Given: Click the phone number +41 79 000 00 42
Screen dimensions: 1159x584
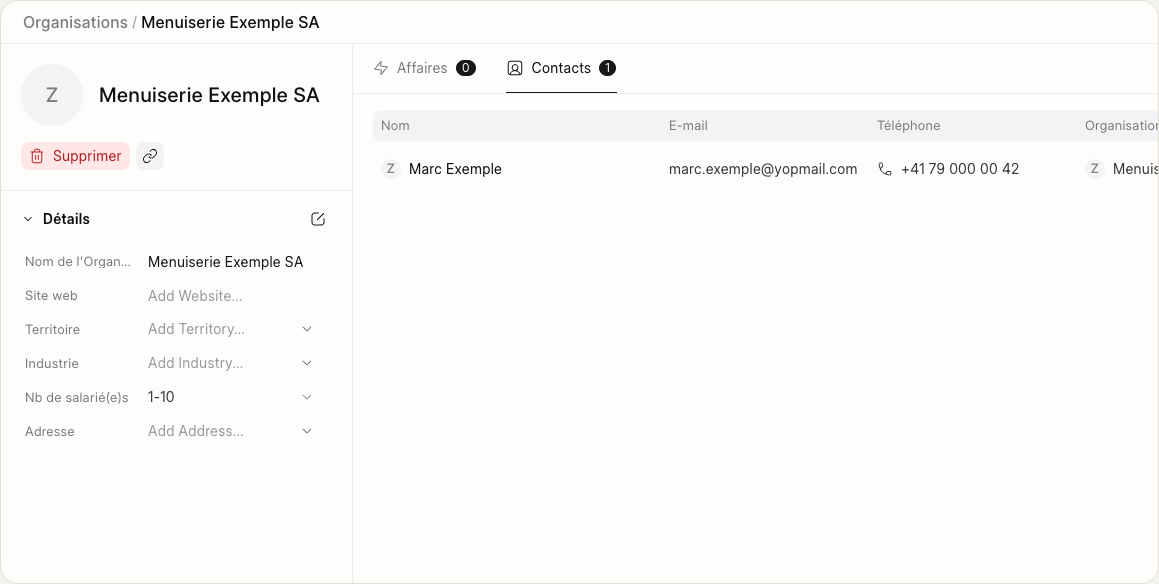Looking at the screenshot, I should click(x=960, y=169).
